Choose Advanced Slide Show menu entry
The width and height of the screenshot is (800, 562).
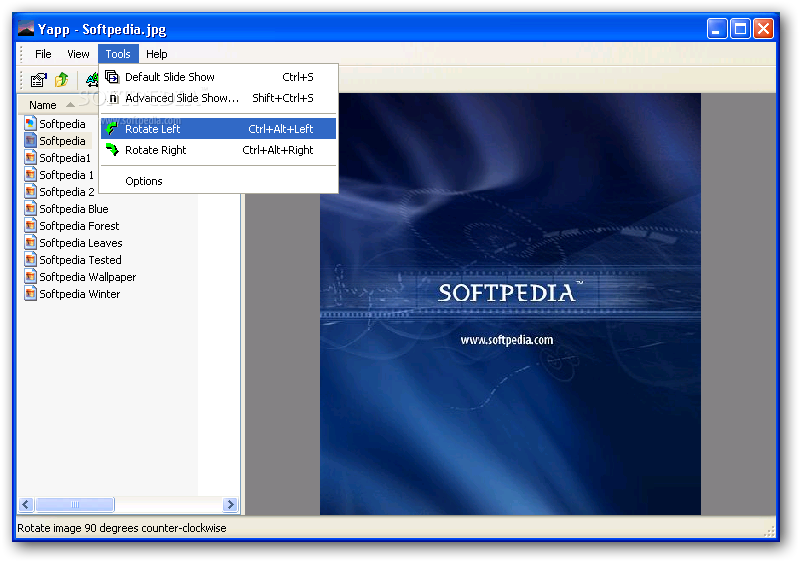218,98
